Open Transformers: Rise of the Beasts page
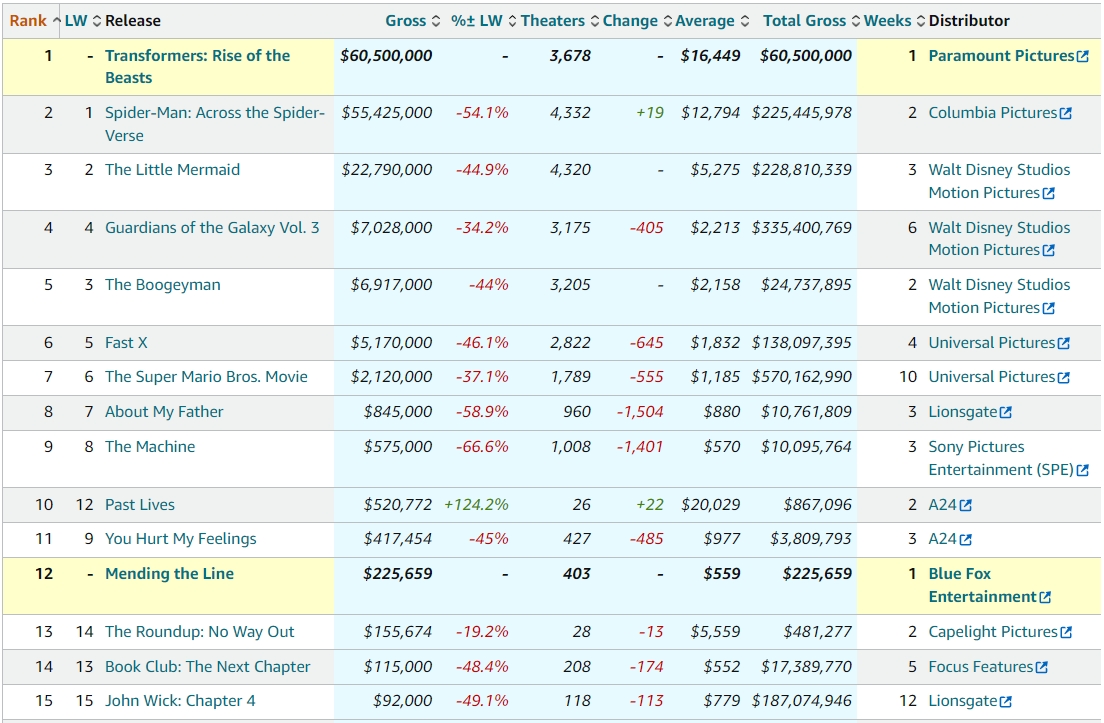The image size is (1104, 723). tap(197, 67)
